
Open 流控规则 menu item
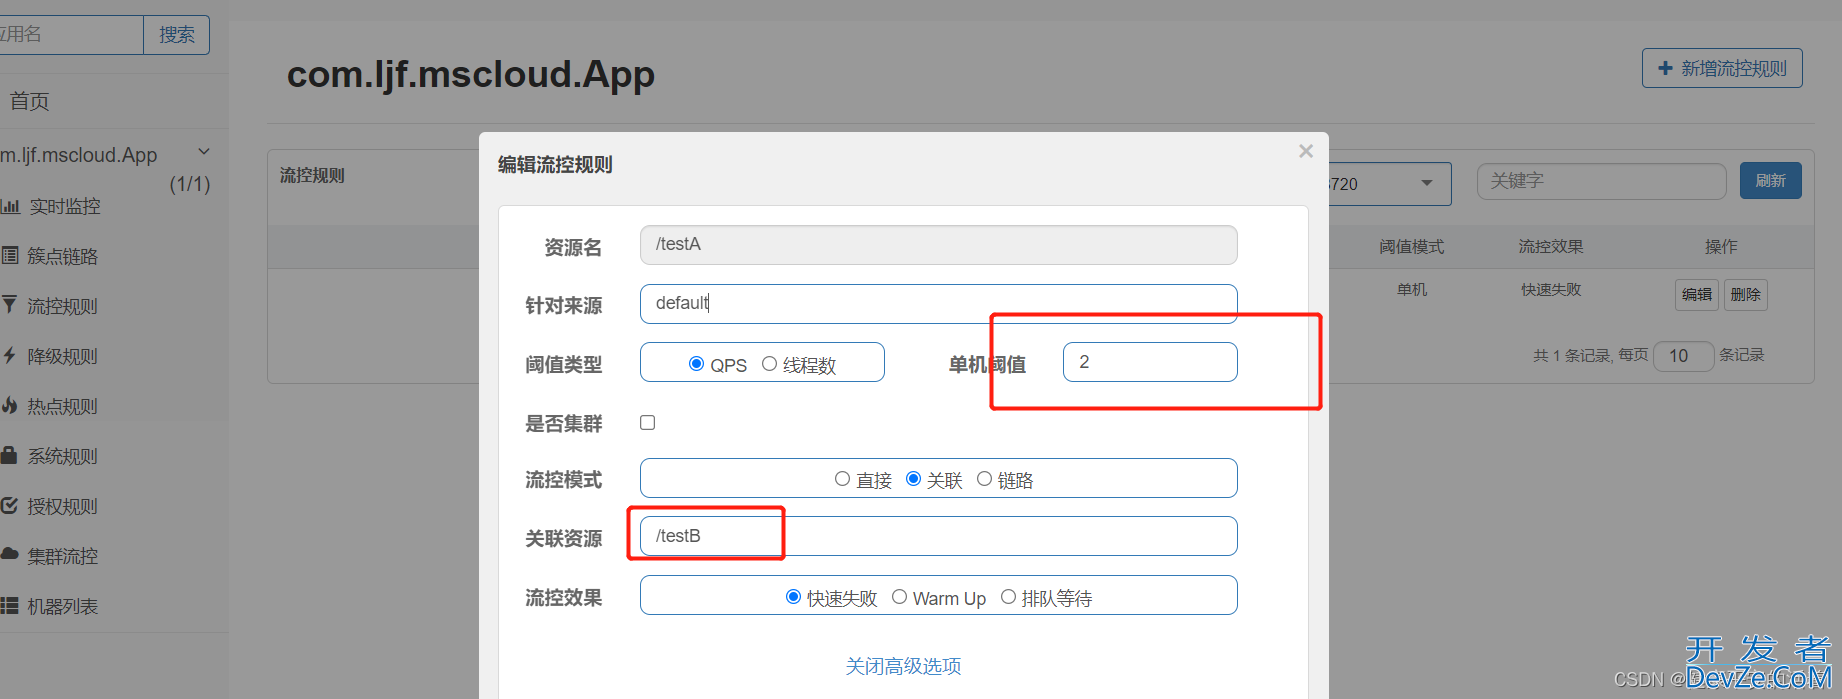(x=63, y=306)
